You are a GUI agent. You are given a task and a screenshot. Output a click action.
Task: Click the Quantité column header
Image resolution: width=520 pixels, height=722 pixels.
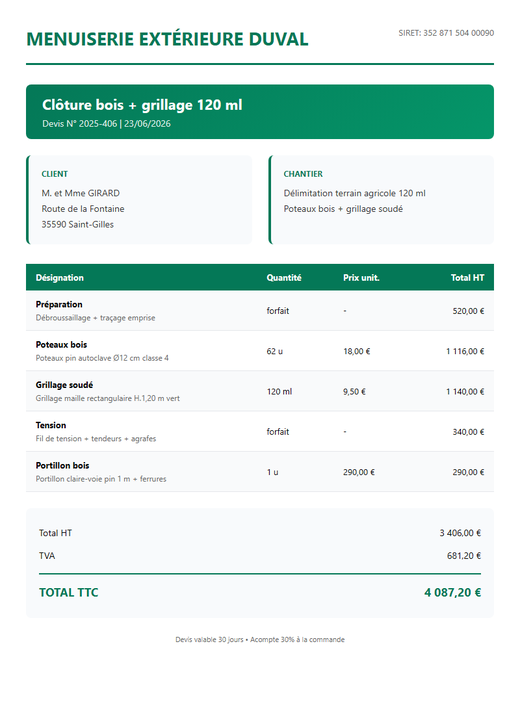click(284, 278)
